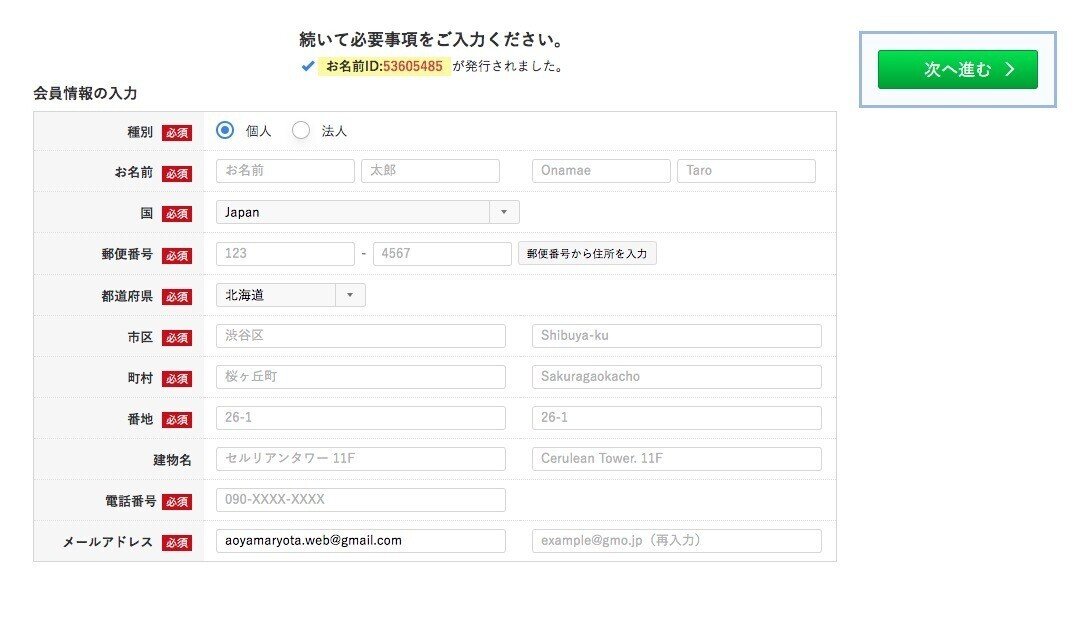Focus the phone number 090-XXXX-XXXX field
Viewport: 1087px width, 642px height.
click(x=360, y=499)
